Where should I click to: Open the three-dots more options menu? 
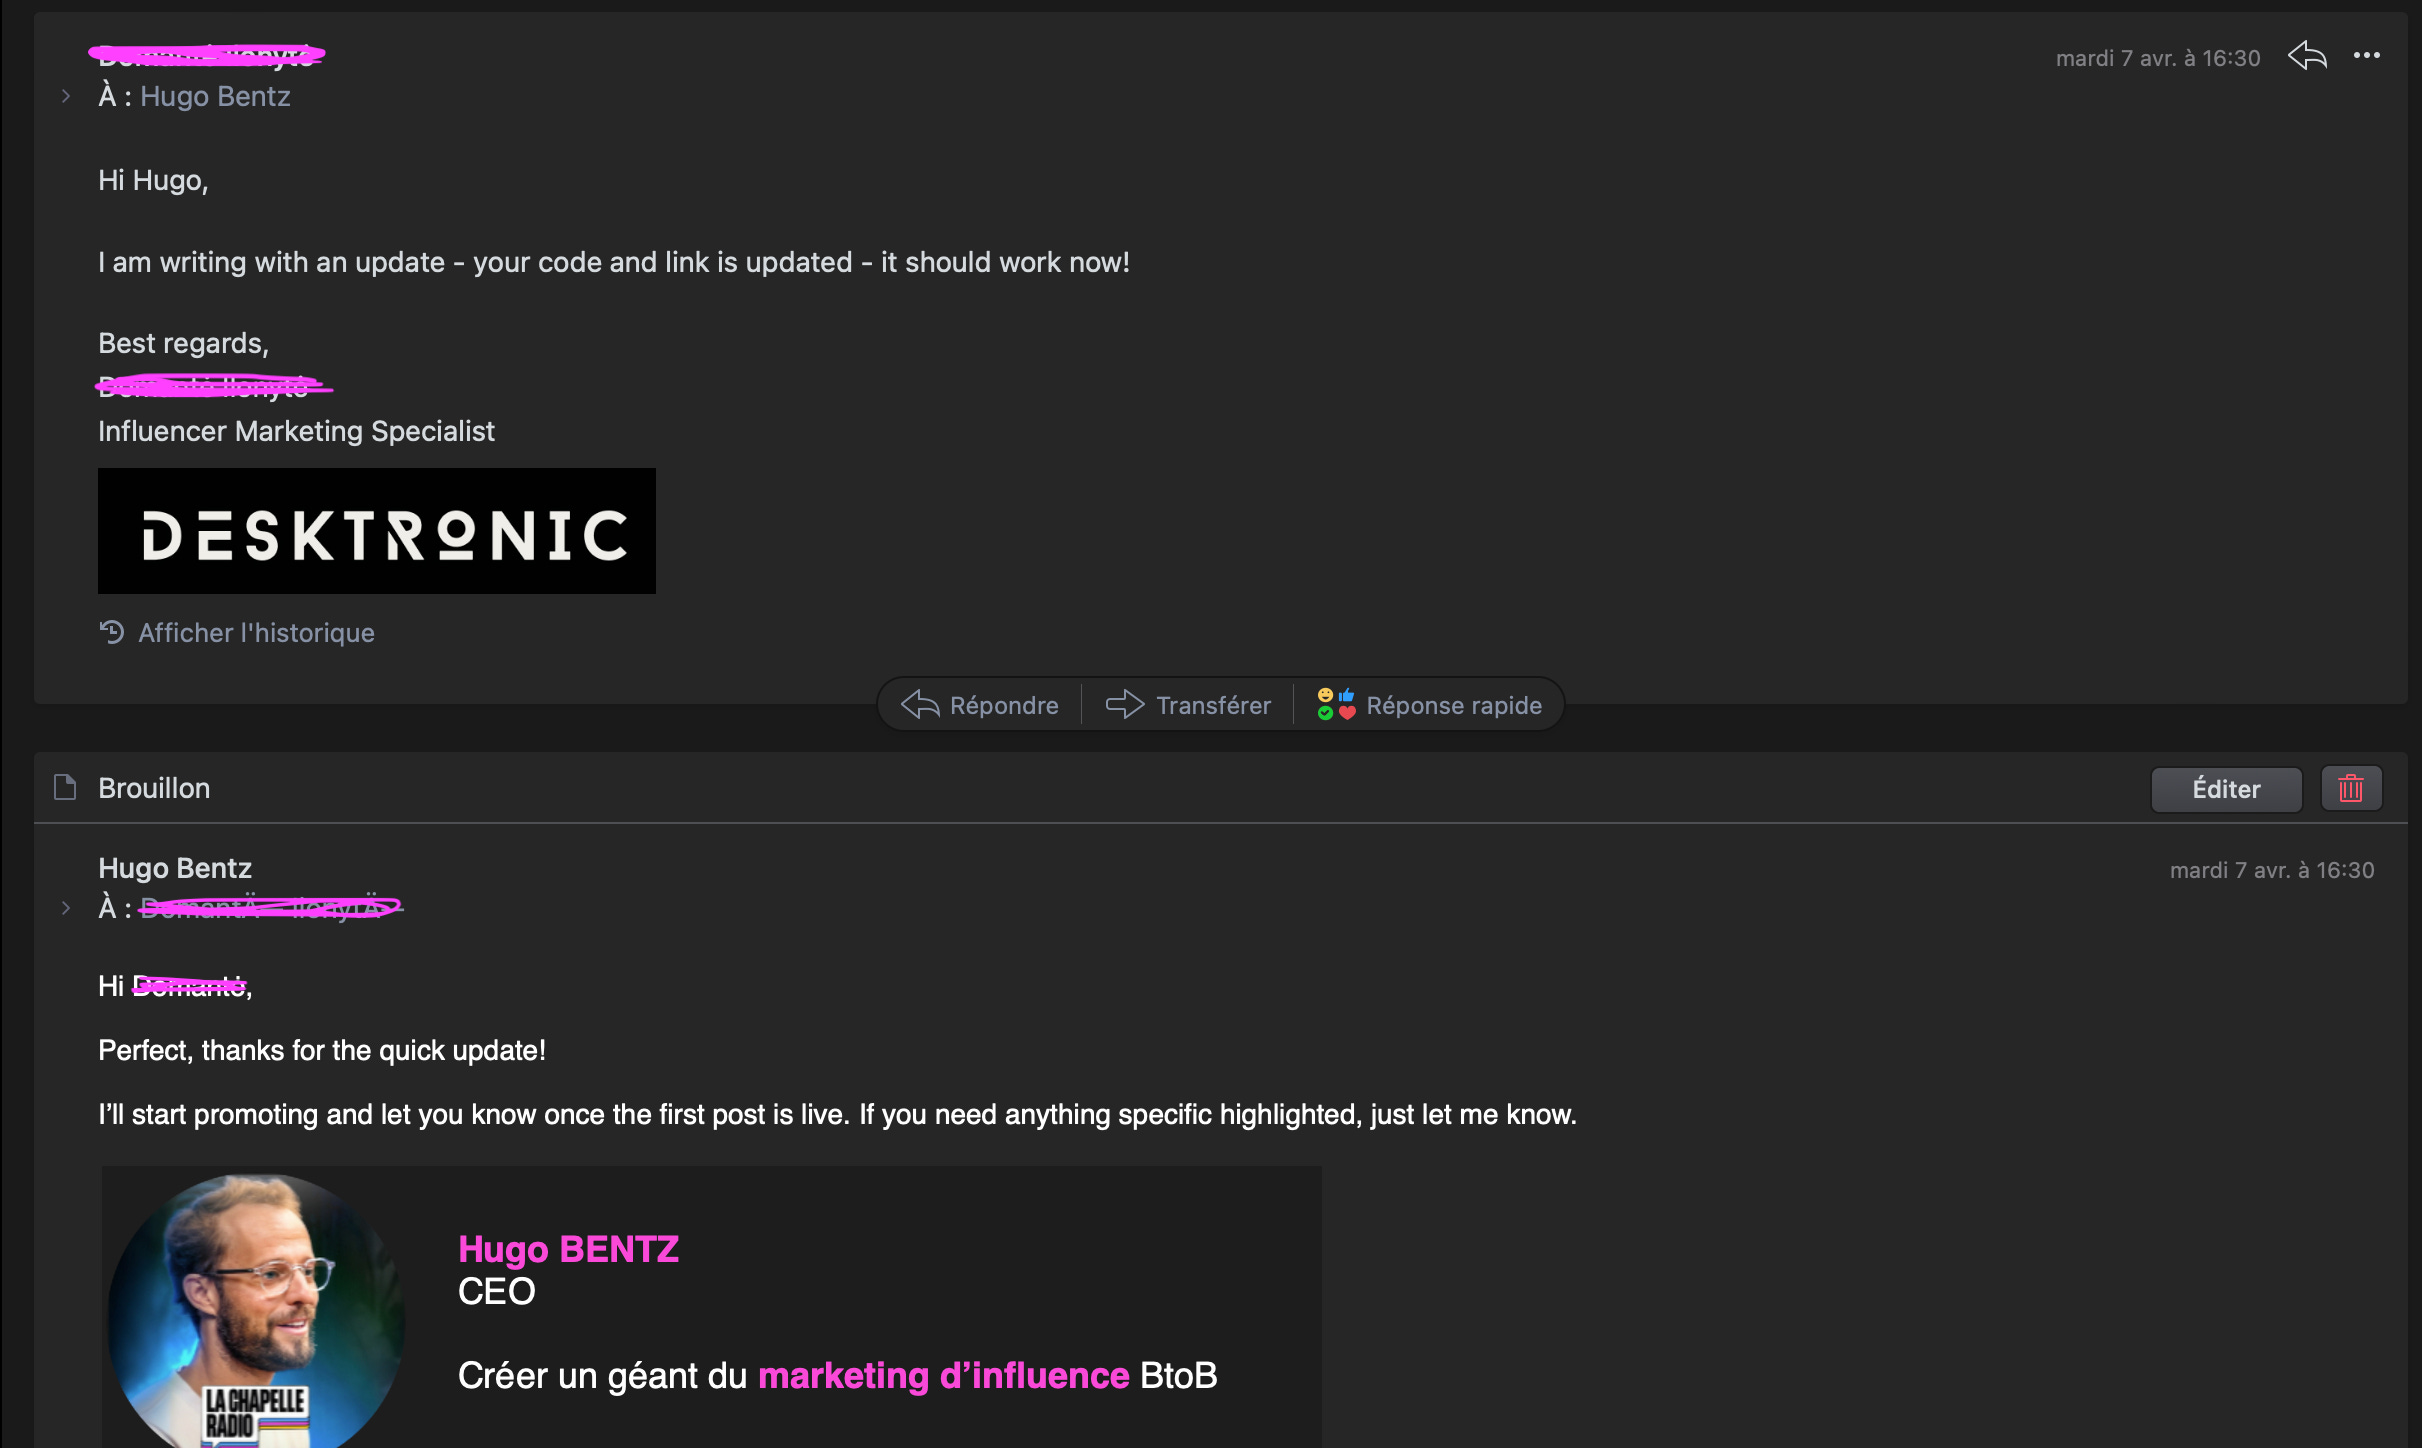click(2366, 56)
